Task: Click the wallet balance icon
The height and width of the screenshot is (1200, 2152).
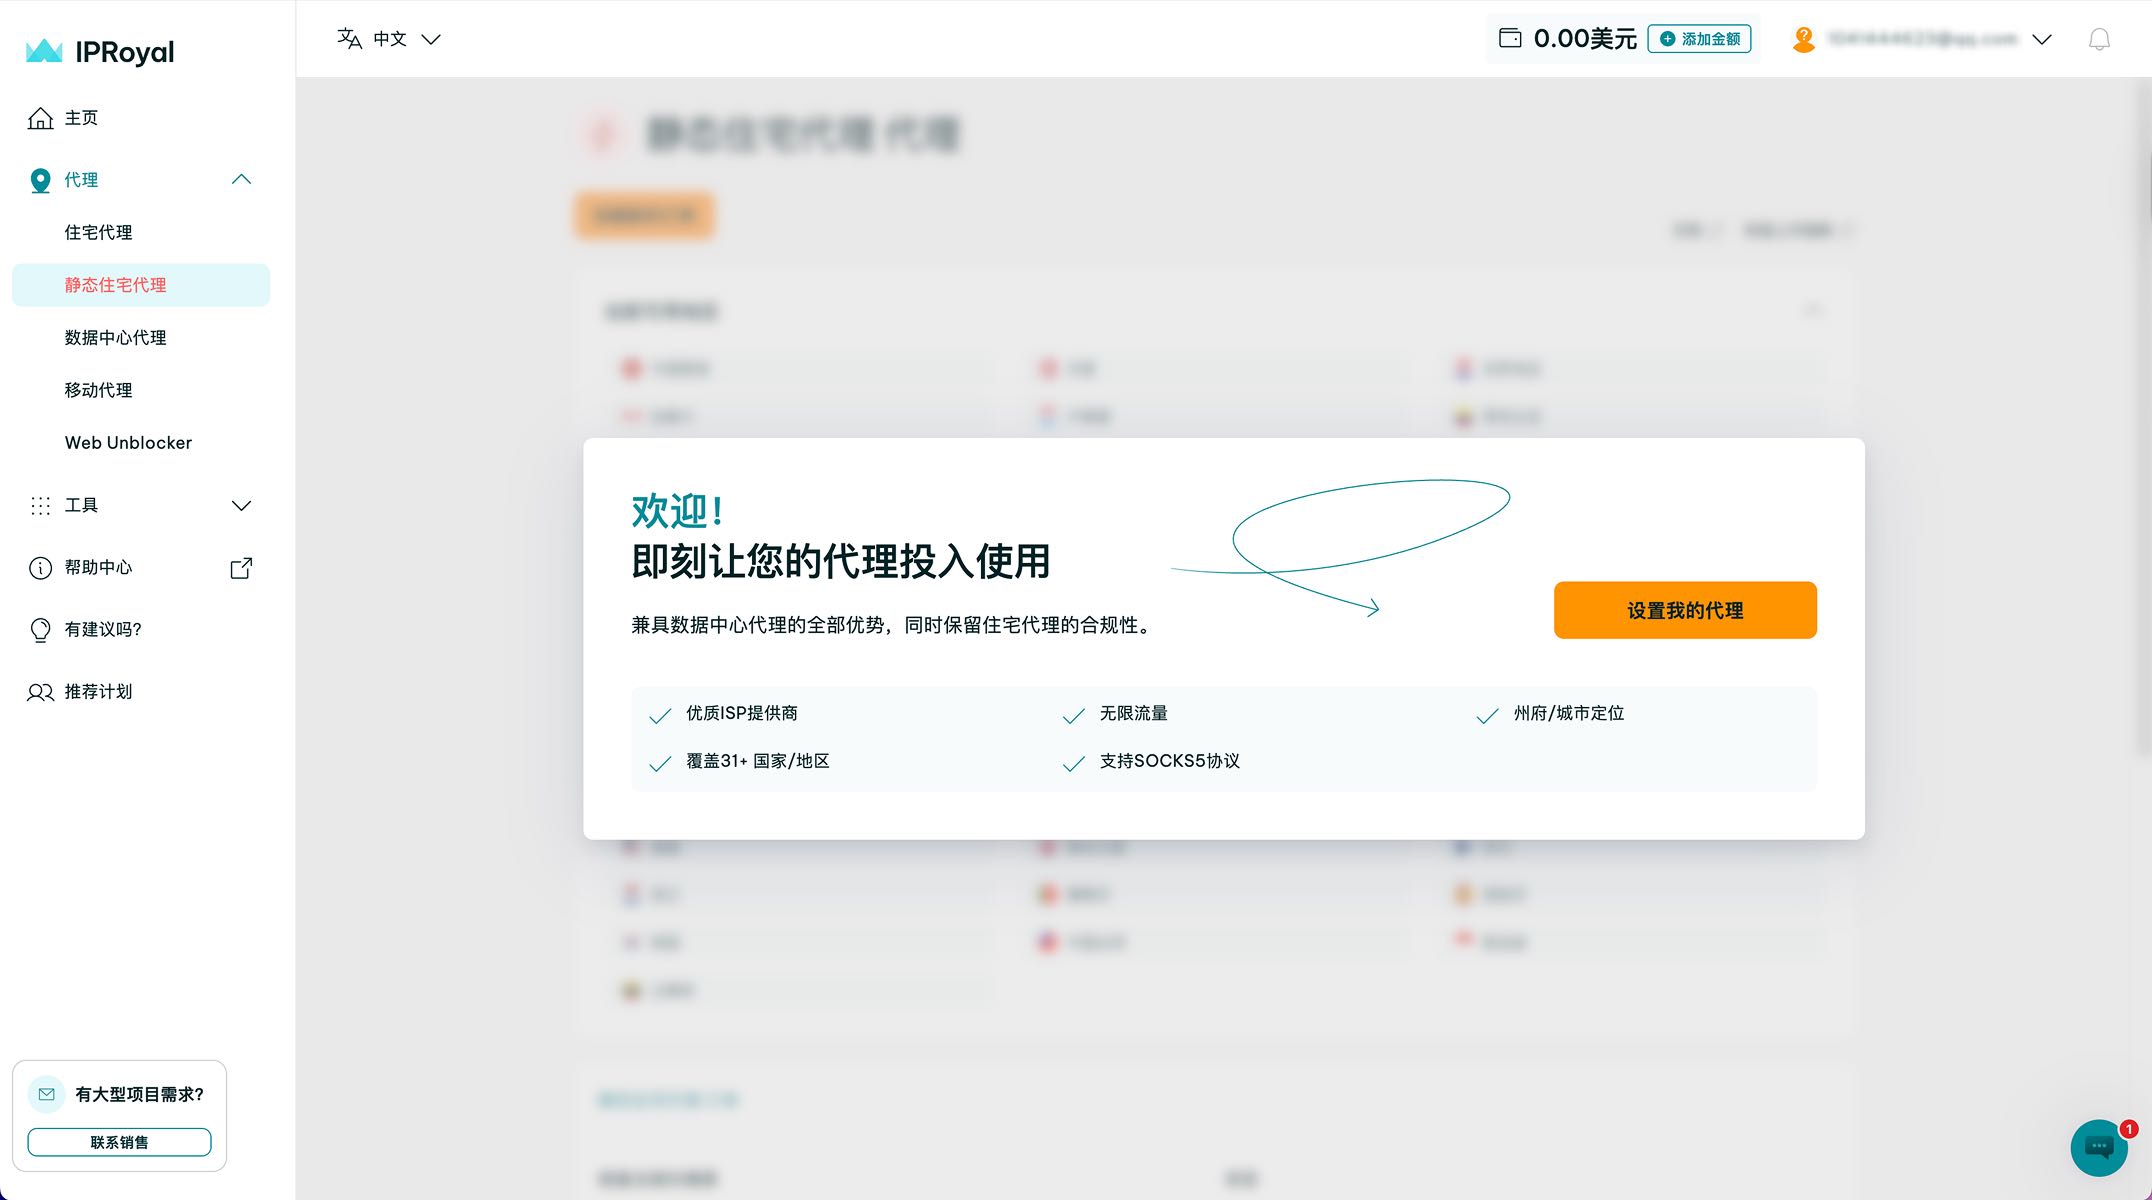Action: click(x=1510, y=39)
